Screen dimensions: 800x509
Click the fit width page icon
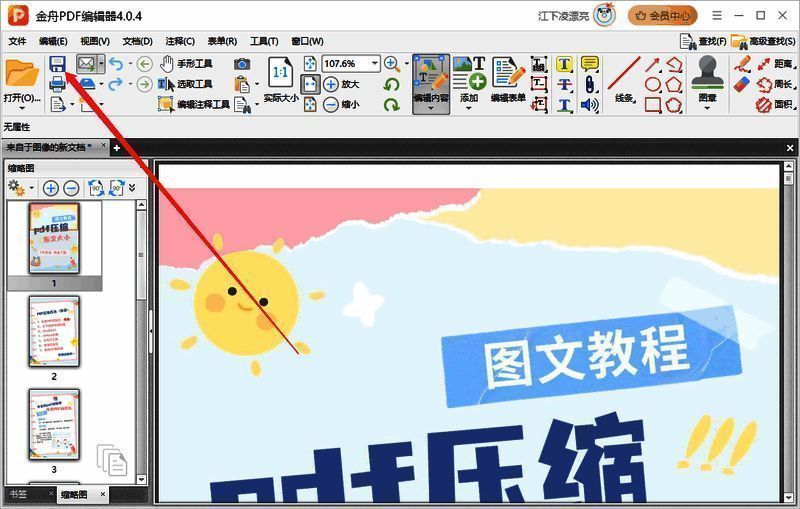tap(310, 84)
